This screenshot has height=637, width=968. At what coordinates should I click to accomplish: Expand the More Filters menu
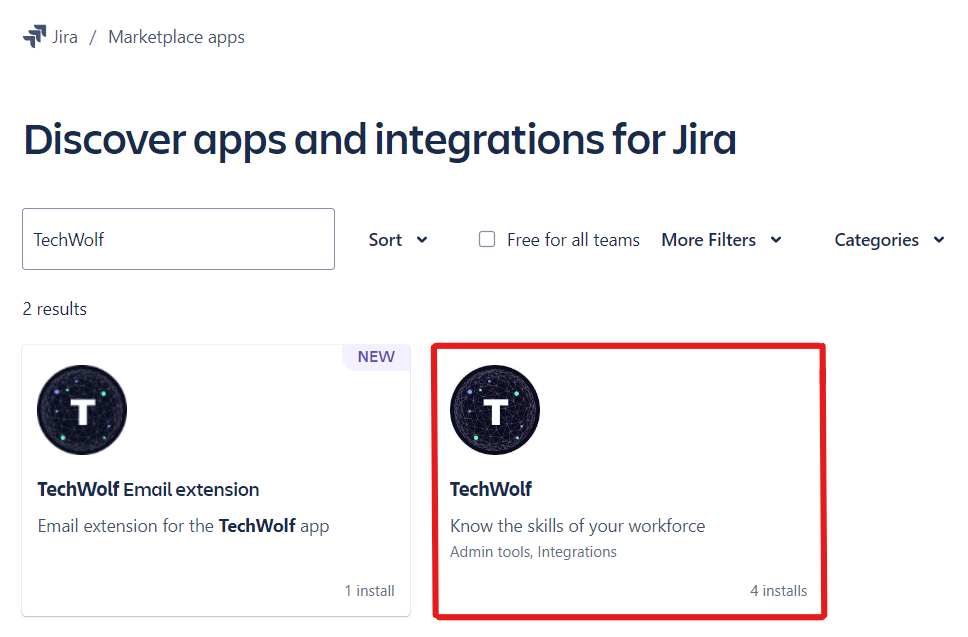click(x=721, y=240)
